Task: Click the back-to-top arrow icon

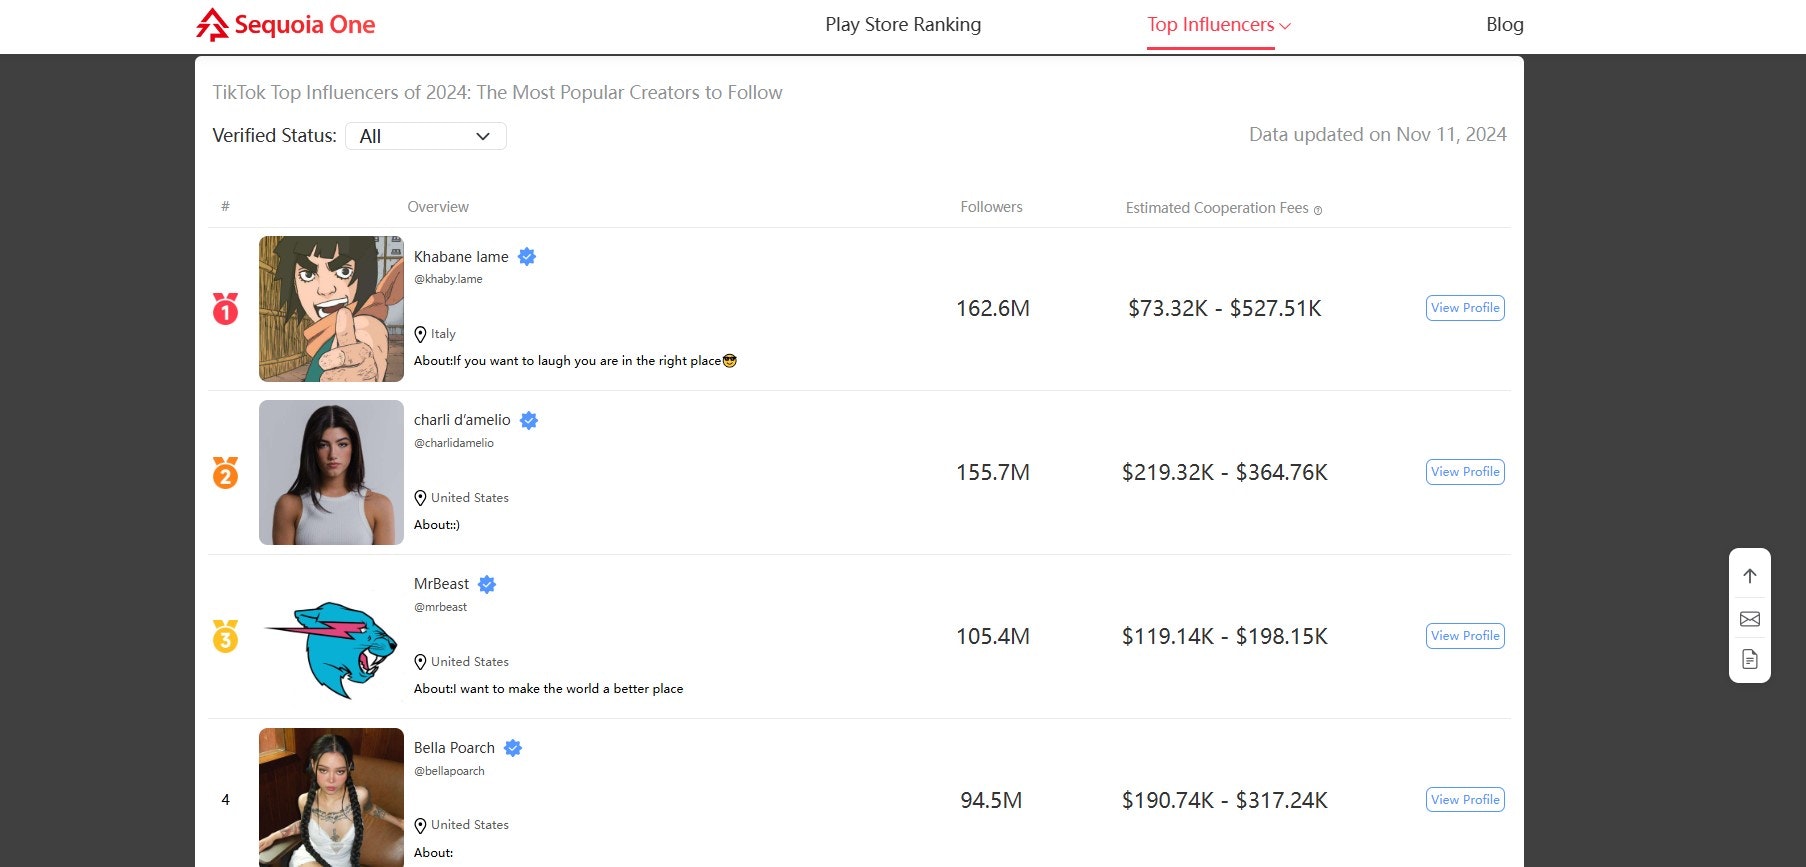Action: pos(1750,576)
